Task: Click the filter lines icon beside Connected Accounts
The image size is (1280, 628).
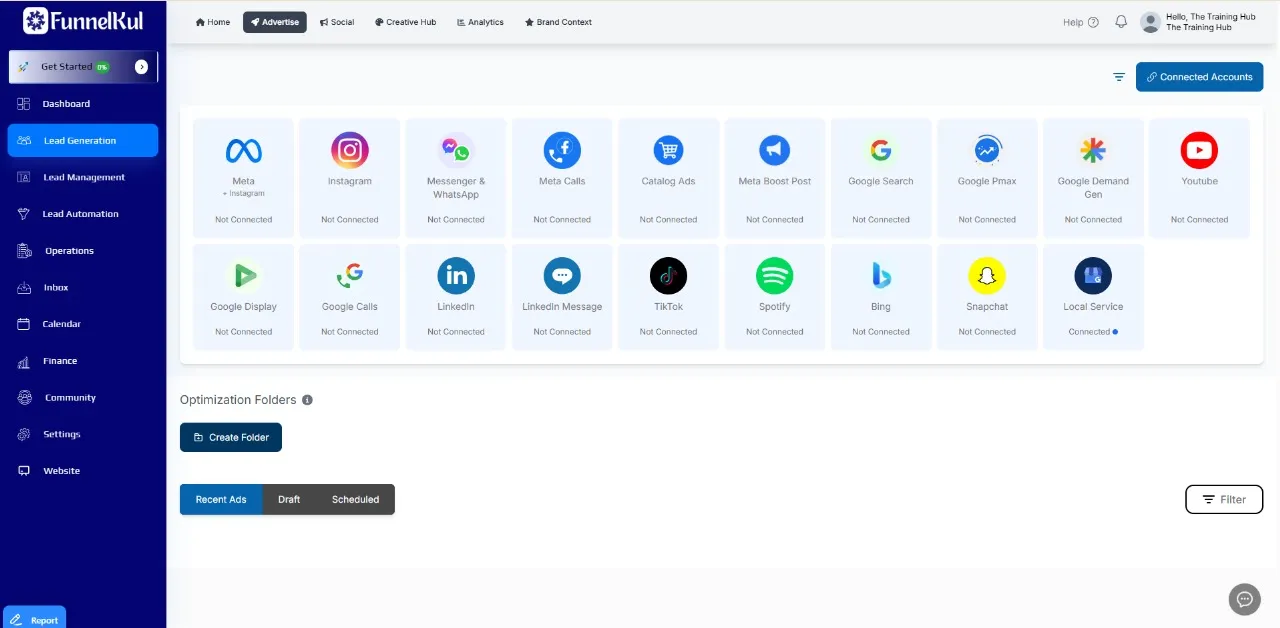Action: coord(1119,77)
